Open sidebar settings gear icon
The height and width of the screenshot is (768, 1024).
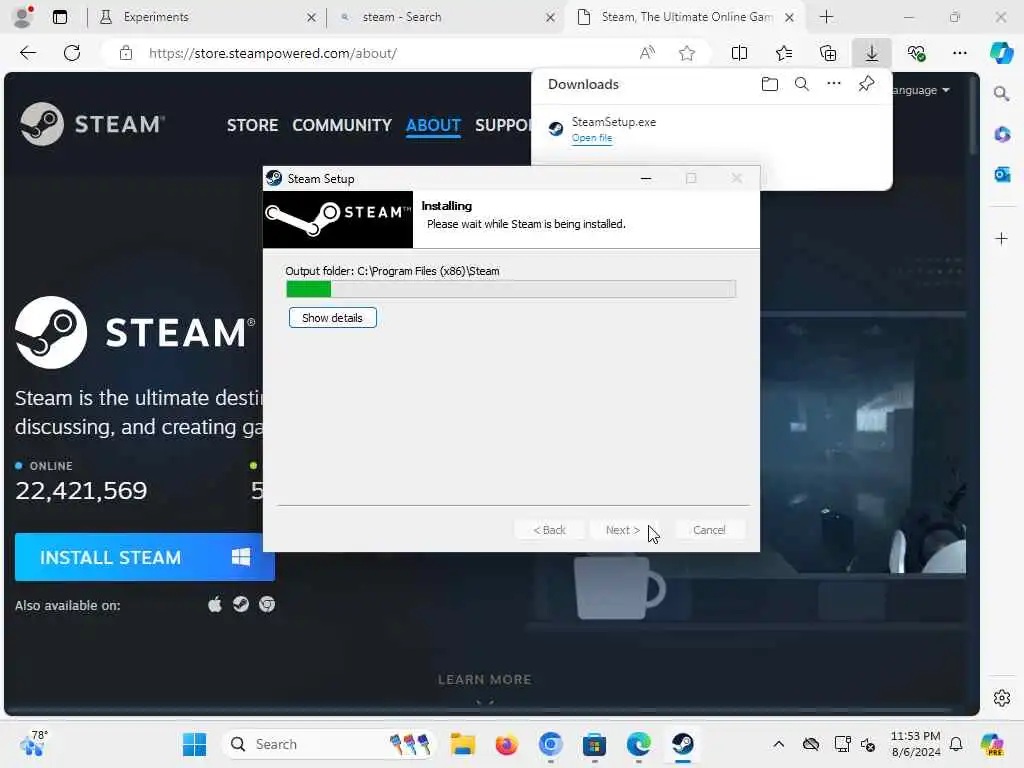click(x=1002, y=698)
